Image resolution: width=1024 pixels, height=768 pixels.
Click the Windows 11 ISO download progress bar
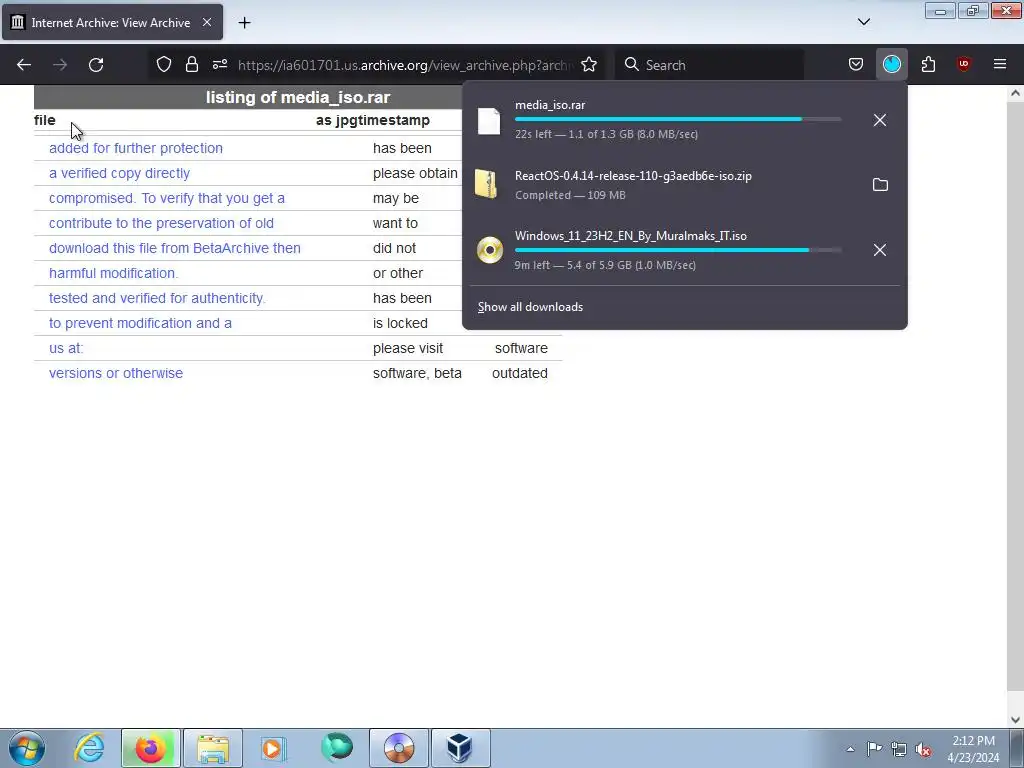tap(678, 250)
